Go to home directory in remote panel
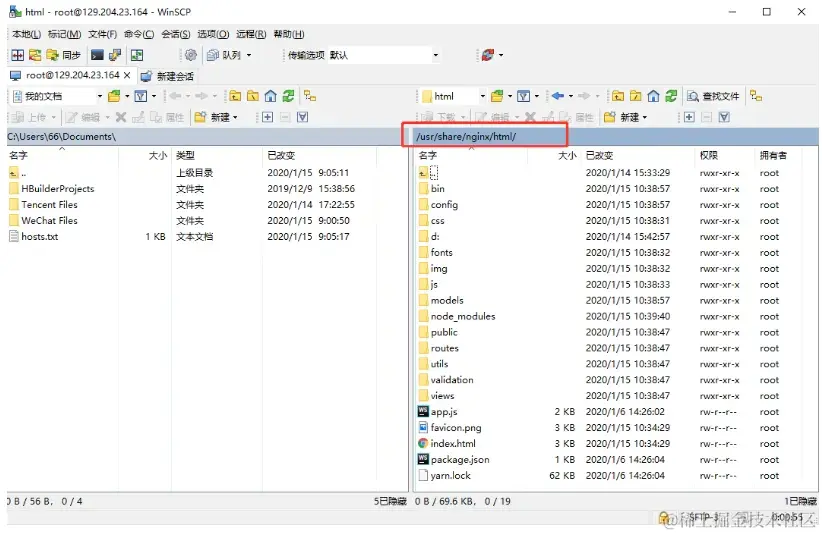This screenshot has width=822, height=536. [653, 97]
